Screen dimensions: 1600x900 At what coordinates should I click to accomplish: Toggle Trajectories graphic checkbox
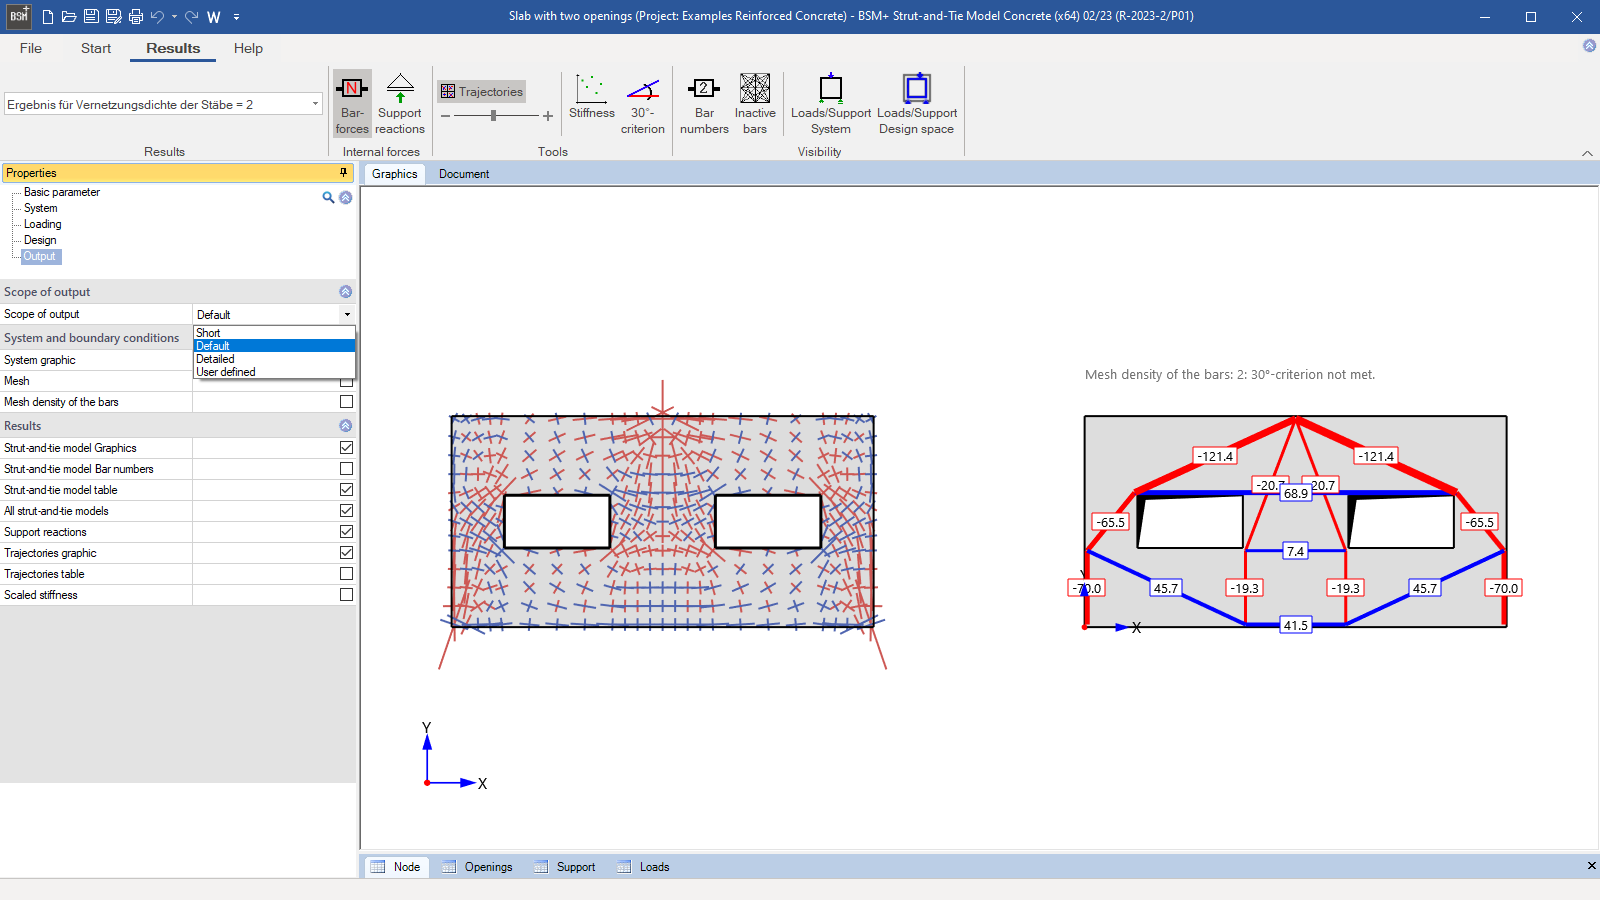(346, 553)
